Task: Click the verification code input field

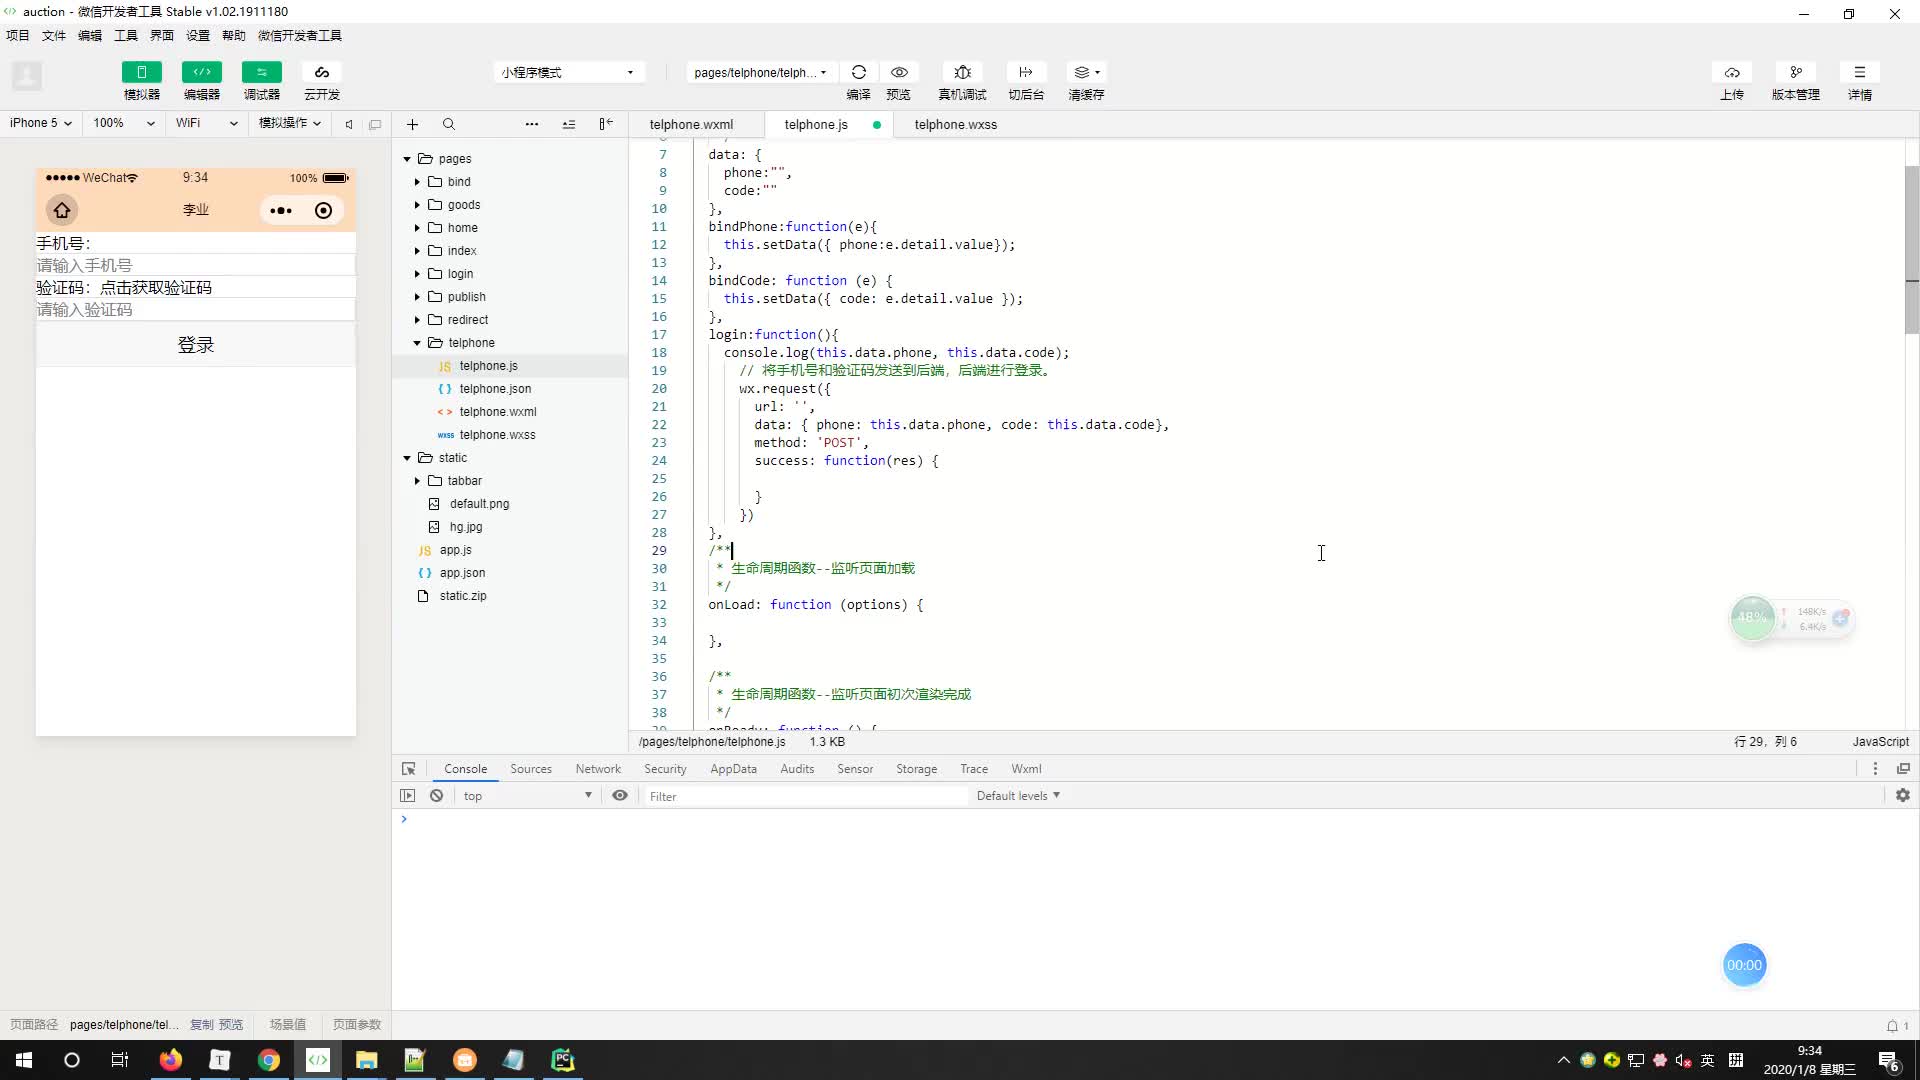Action: click(x=196, y=309)
